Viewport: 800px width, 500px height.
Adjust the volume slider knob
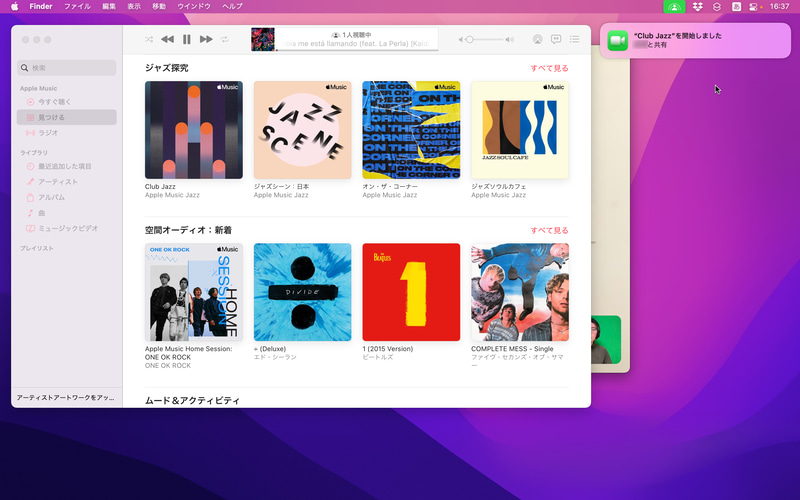[469, 39]
